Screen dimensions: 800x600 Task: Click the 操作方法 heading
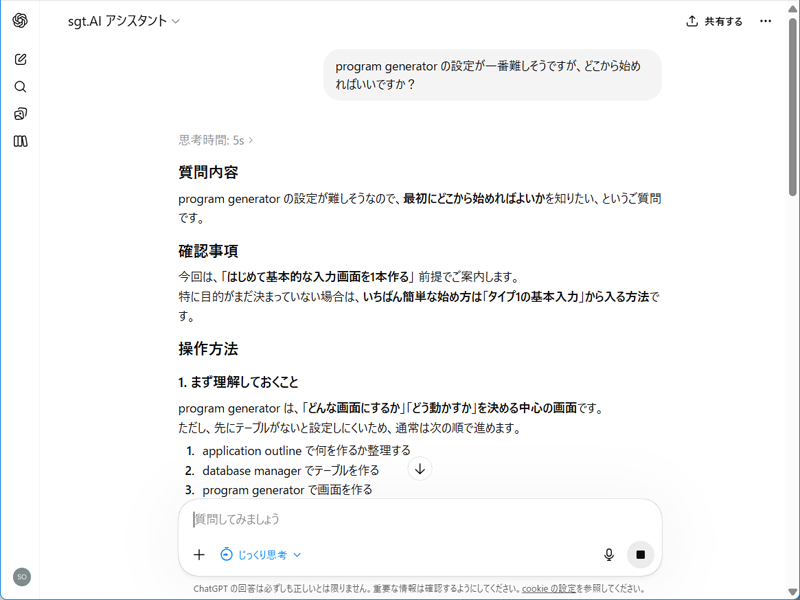click(x=208, y=349)
